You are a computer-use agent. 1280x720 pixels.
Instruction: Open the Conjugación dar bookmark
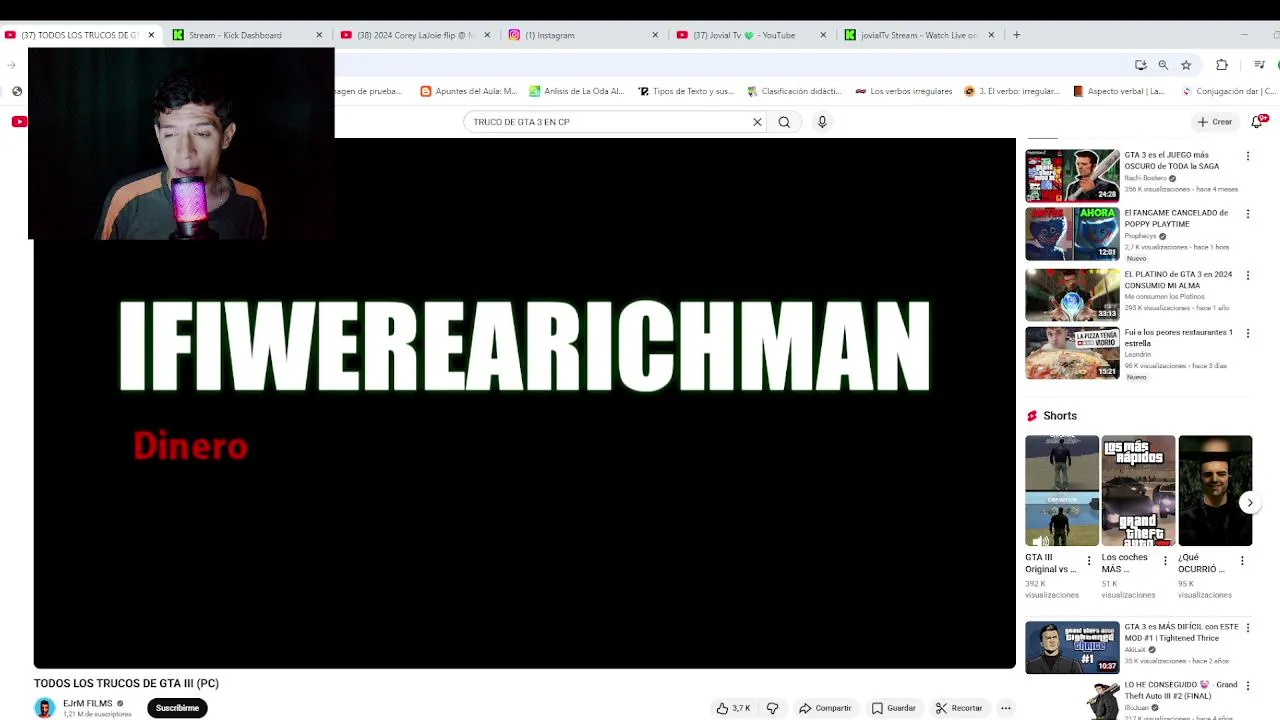point(1229,91)
